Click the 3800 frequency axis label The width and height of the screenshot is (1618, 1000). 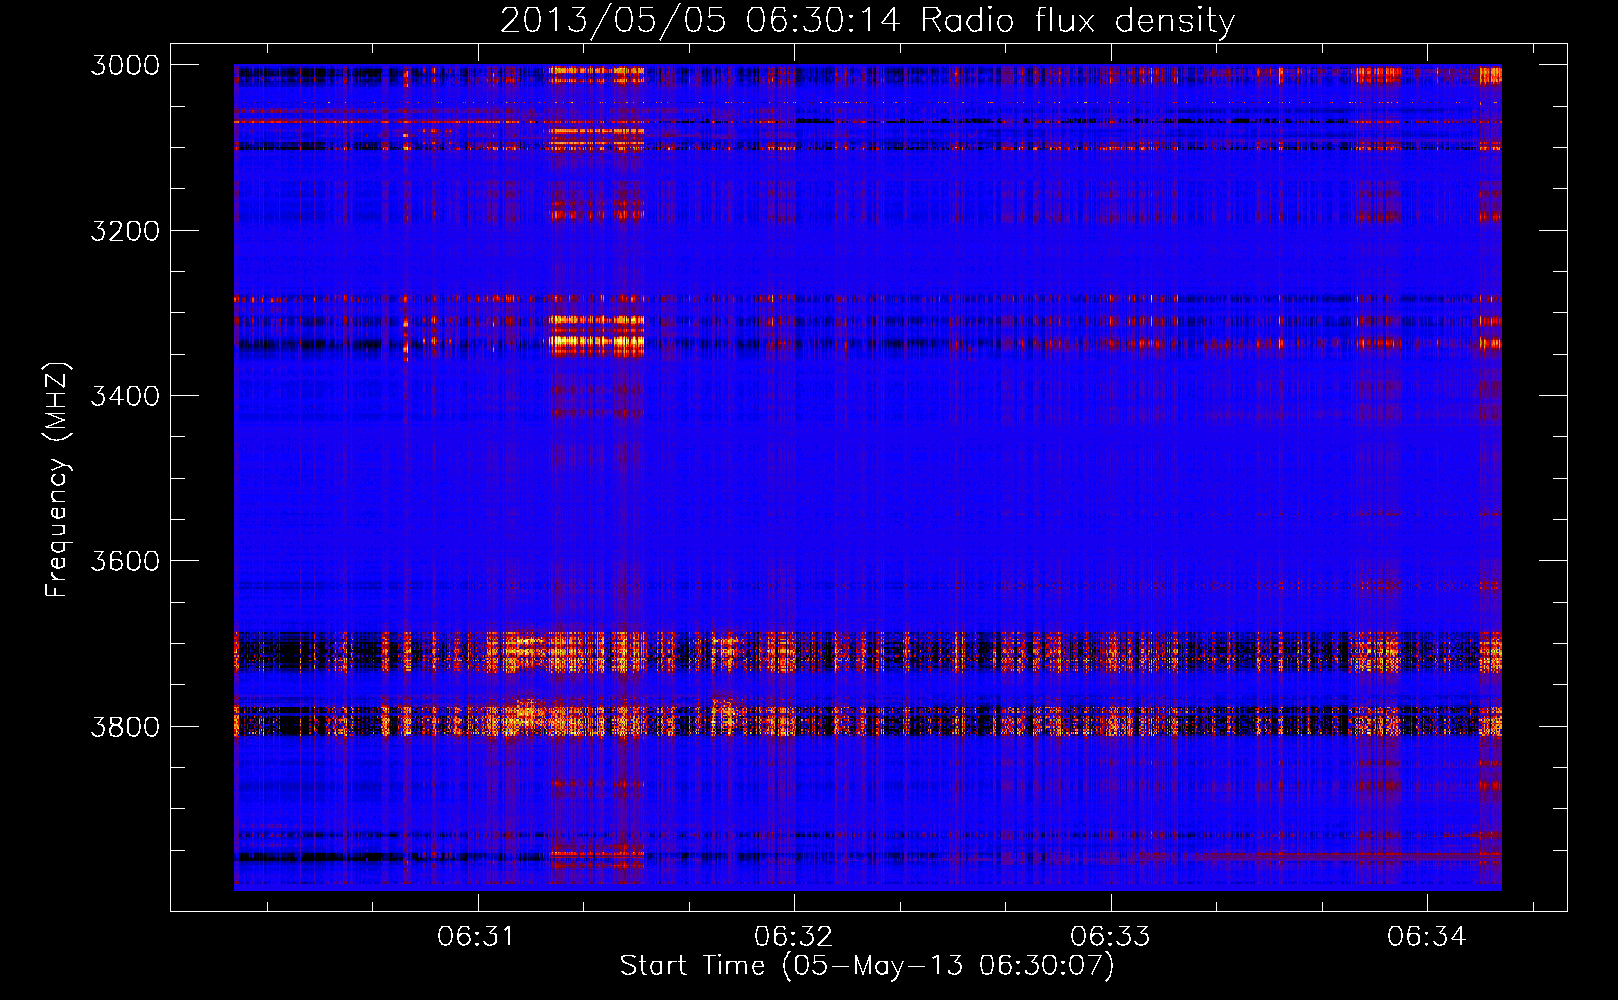click(125, 726)
